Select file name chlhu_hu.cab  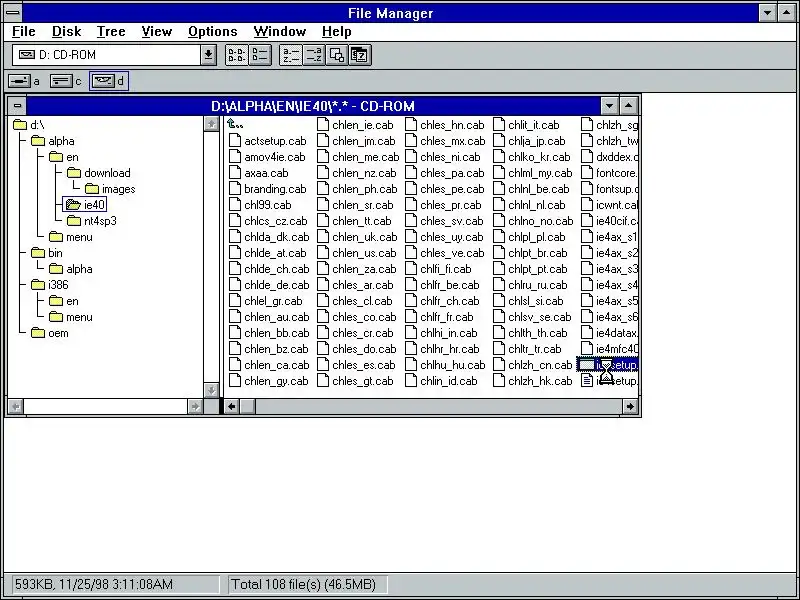pos(453,365)
